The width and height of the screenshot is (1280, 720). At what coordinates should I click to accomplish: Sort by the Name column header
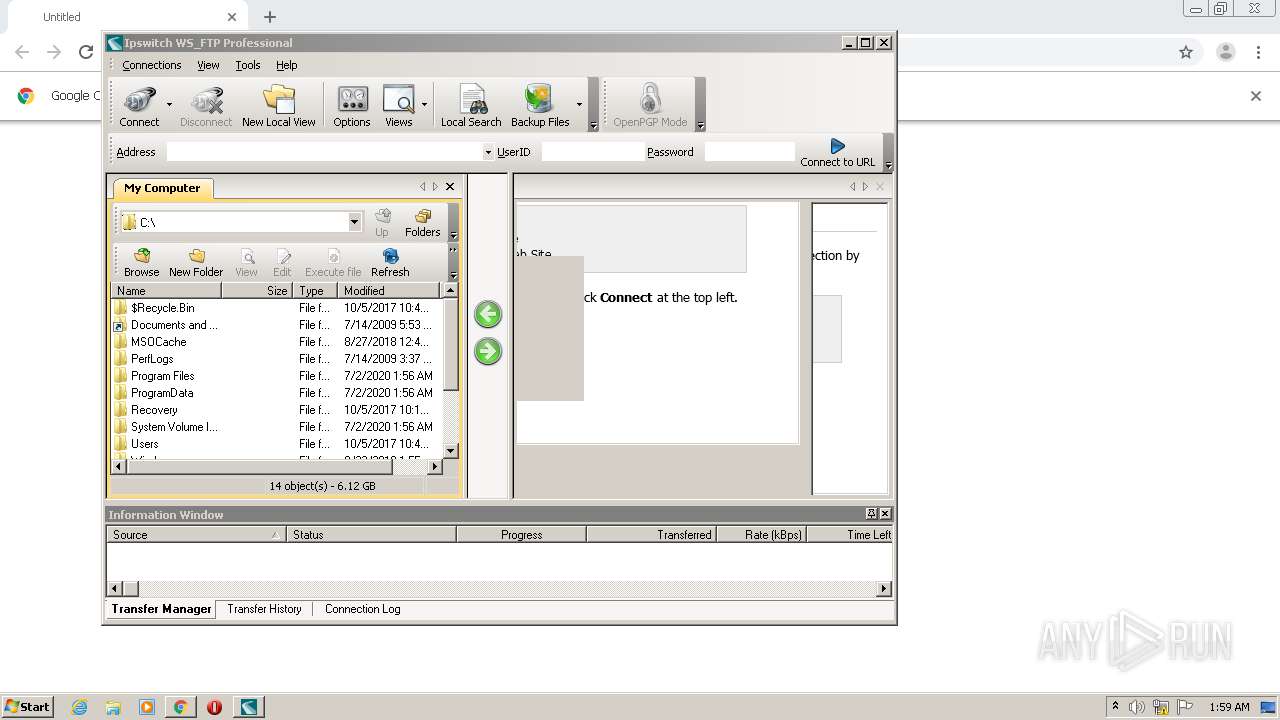tap(166, 291)
